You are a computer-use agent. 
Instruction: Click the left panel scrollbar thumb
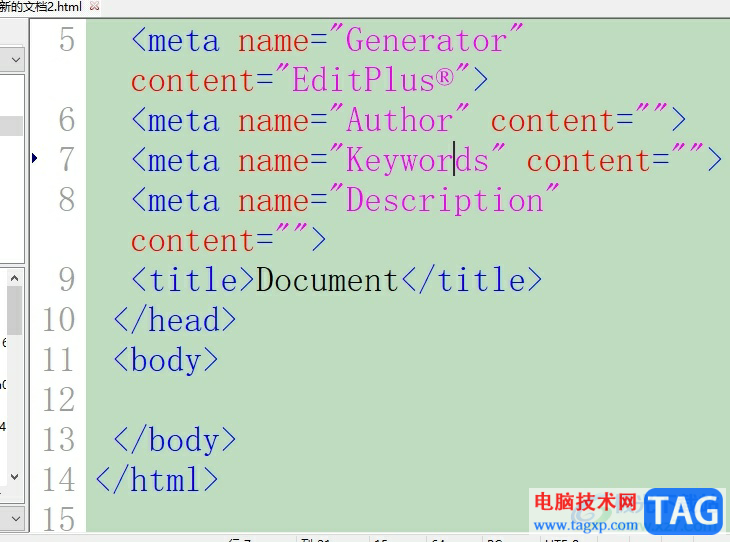click(x=14, y=311)
